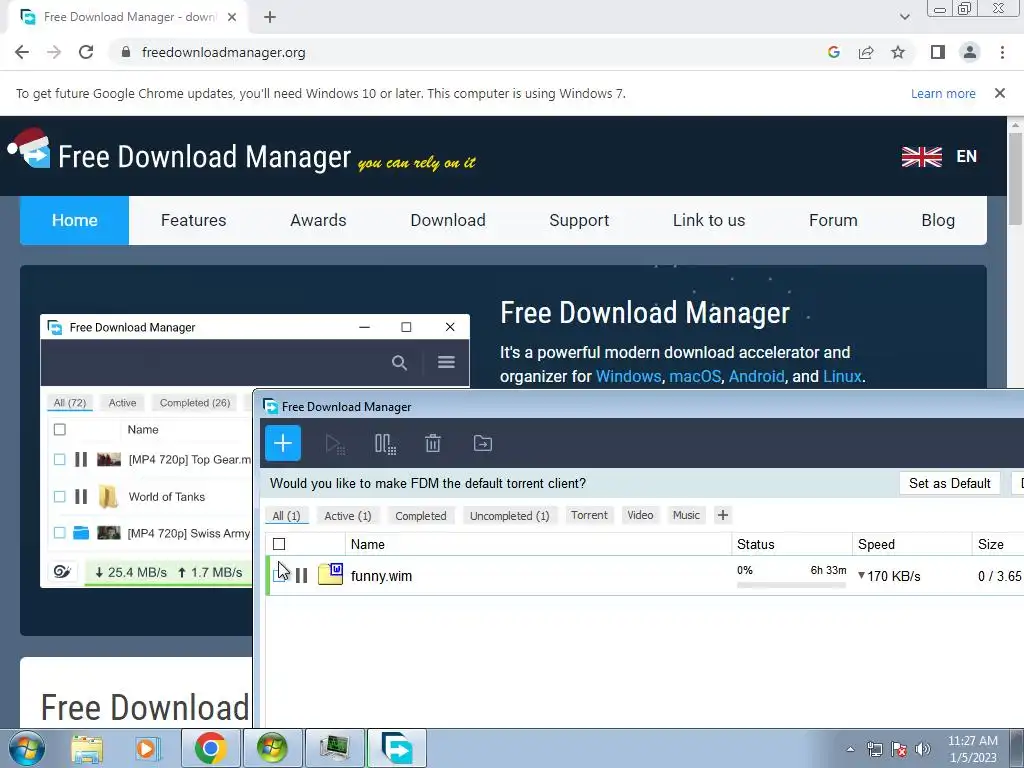Click the trash delete icon in FDM toolbar
Image resolution: width=1024 pixels, height=768 pixels.
[433, 443]
